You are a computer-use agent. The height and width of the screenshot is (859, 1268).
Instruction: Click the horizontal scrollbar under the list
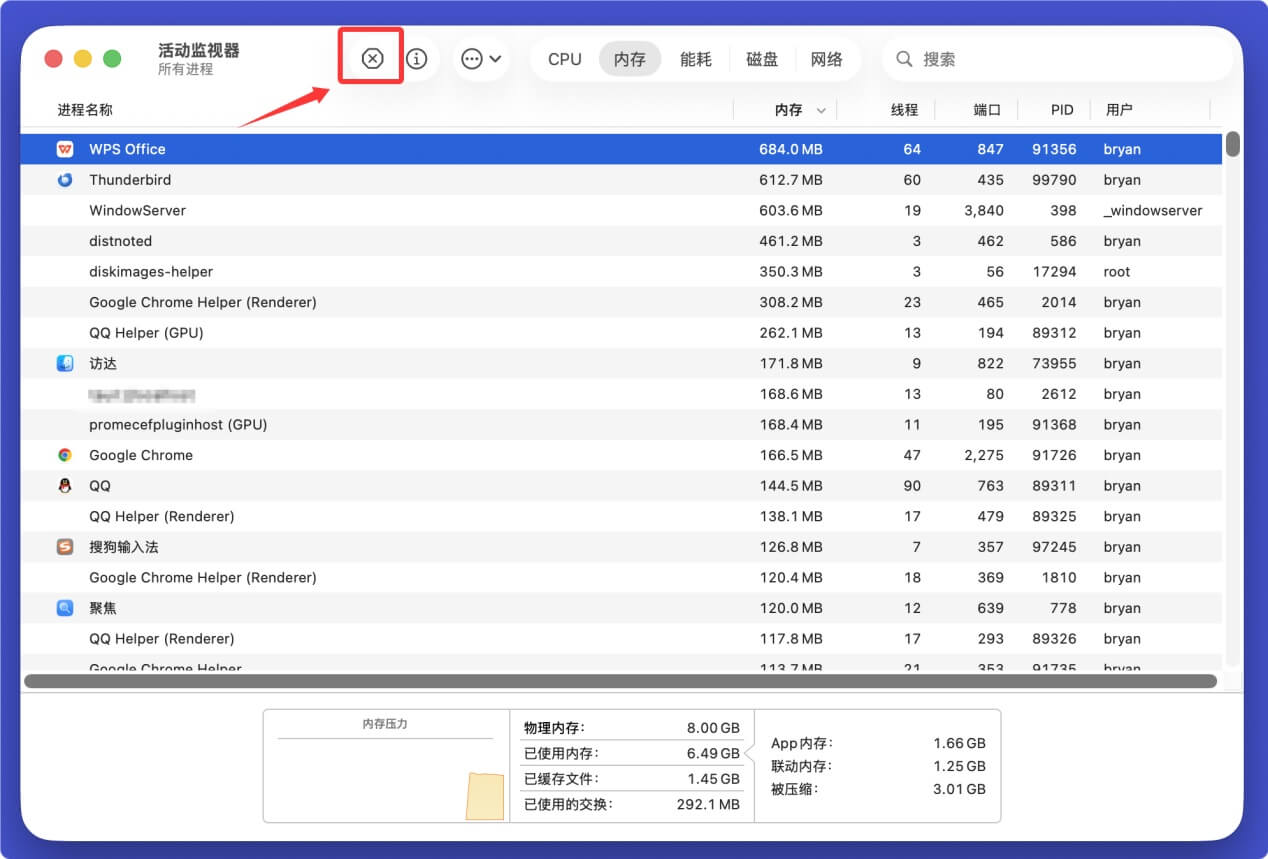point(620,681)
